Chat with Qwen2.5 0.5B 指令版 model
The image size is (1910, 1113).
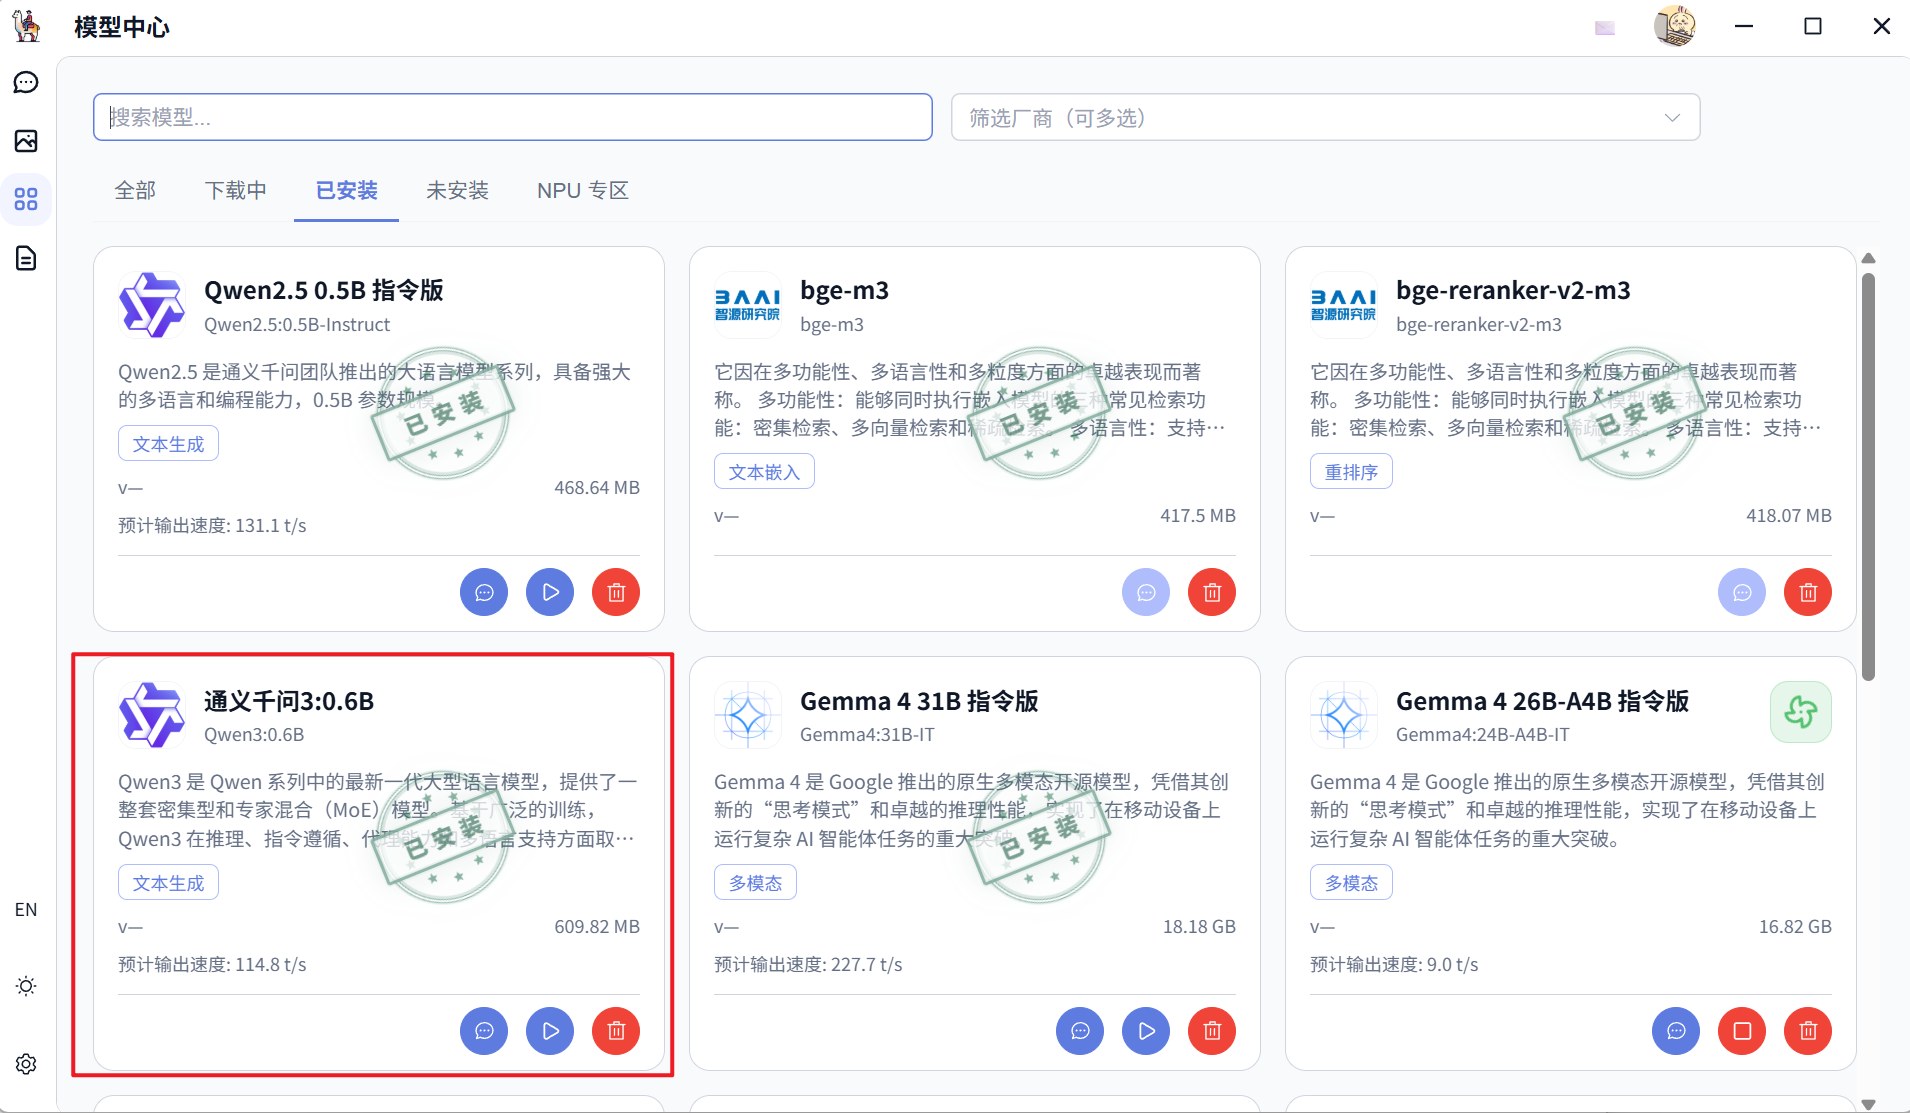point(484,592)
